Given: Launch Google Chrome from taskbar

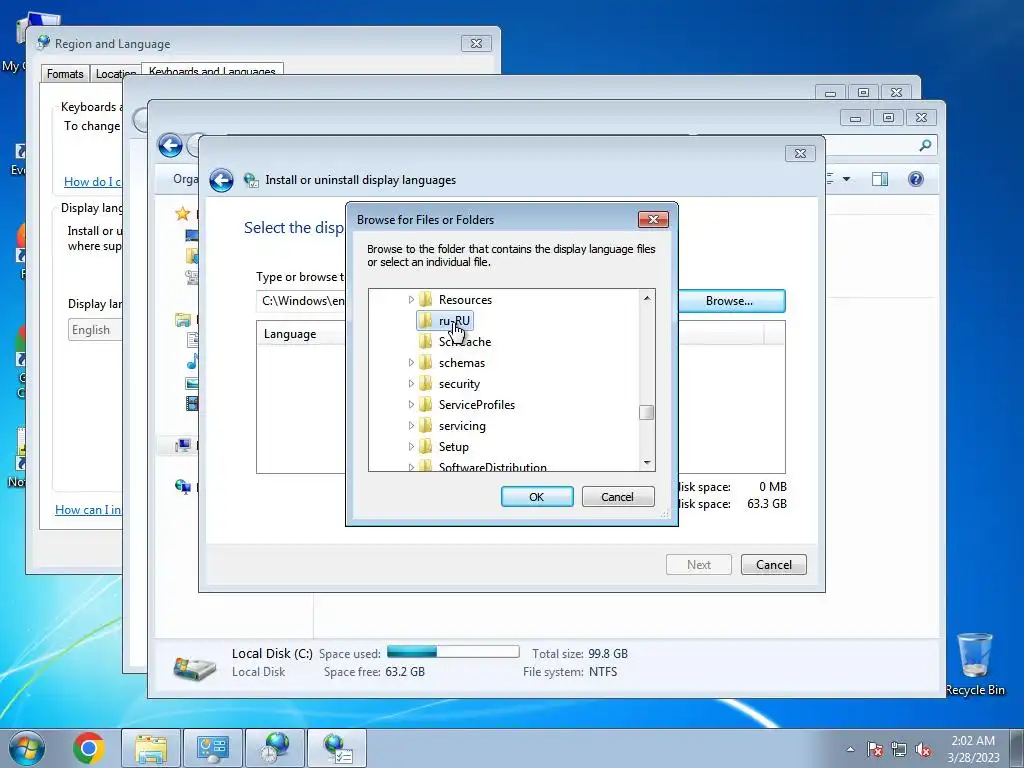Looking at the screenshot, I should pyautogui.click(x=89, y=748).
